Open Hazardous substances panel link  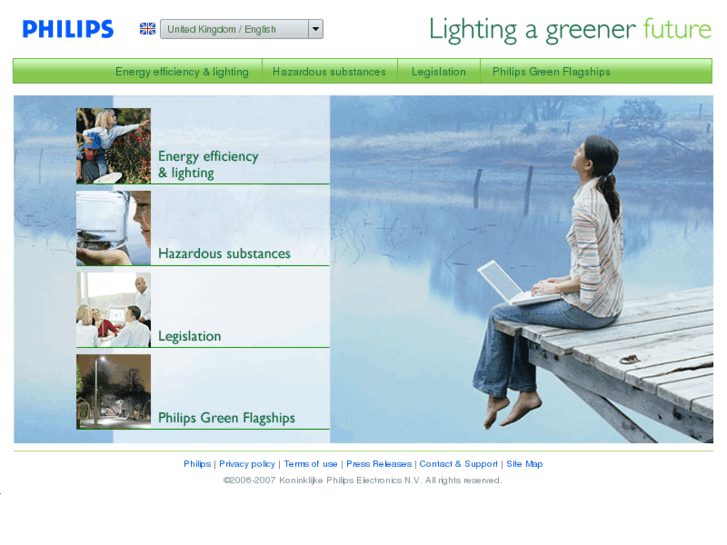pyautogui.click(x=224, y=253)
